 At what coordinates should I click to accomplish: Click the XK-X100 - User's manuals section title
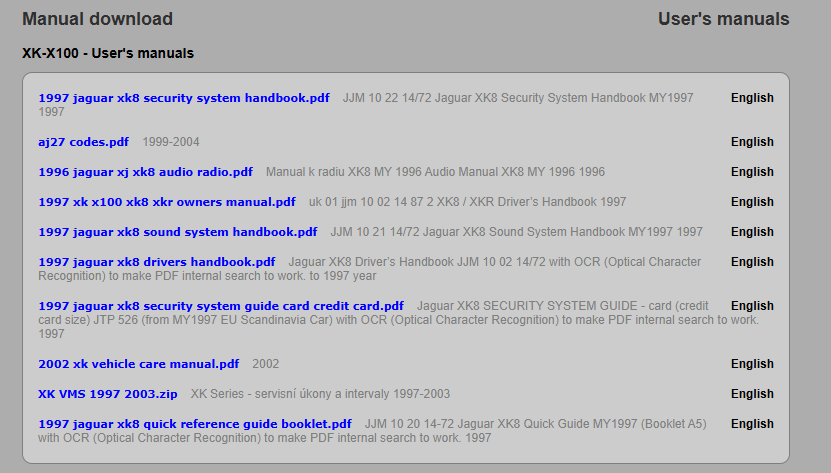click(108, 53)
